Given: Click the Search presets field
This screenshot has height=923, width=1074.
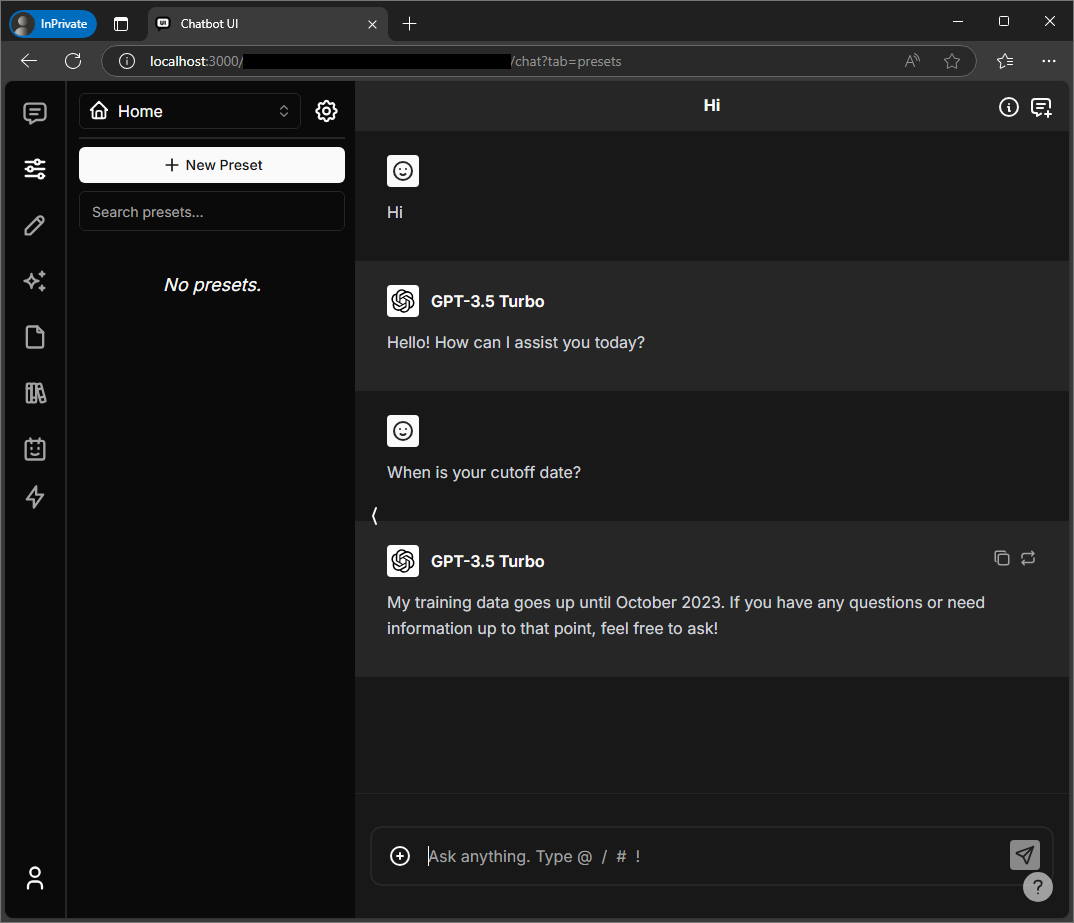Looking at the screenshot, I should [211, 211].
